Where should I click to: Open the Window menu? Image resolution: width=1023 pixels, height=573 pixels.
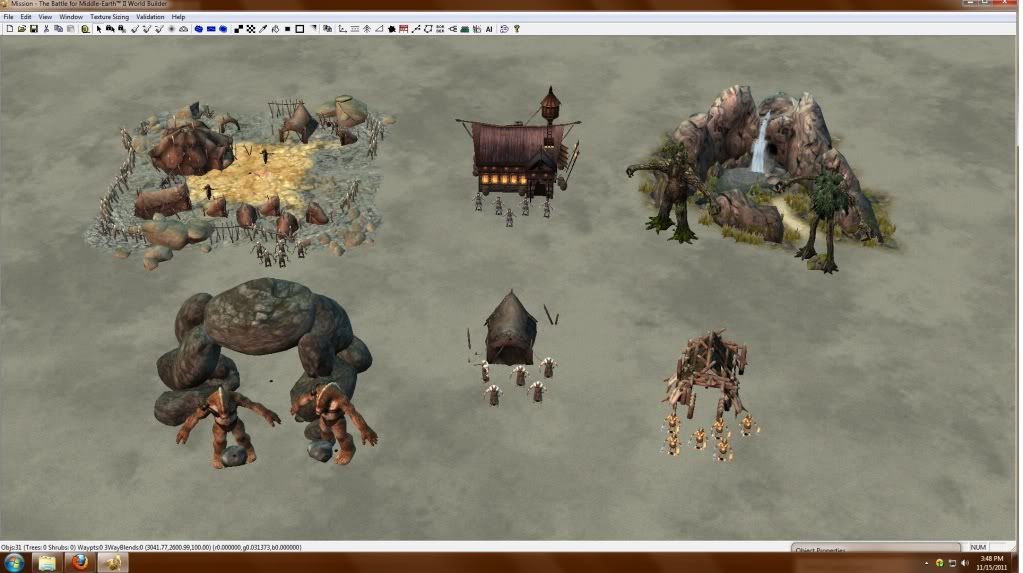click(71, 17)
